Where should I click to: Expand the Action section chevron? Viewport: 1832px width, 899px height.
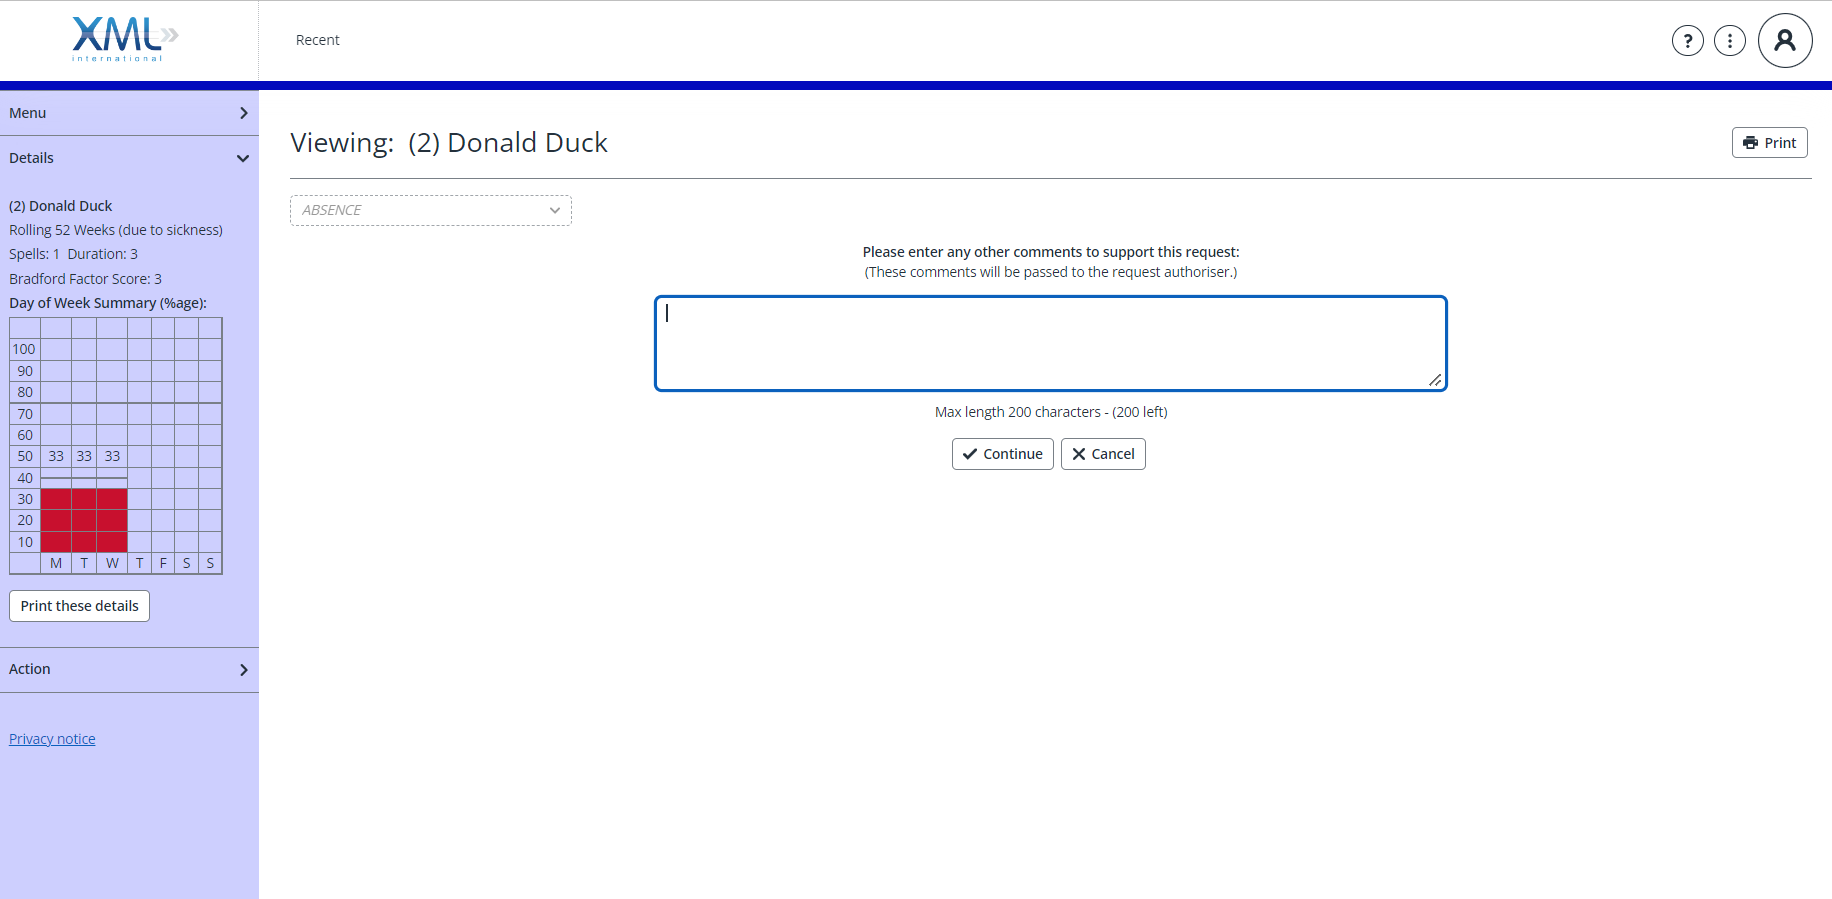243,670
